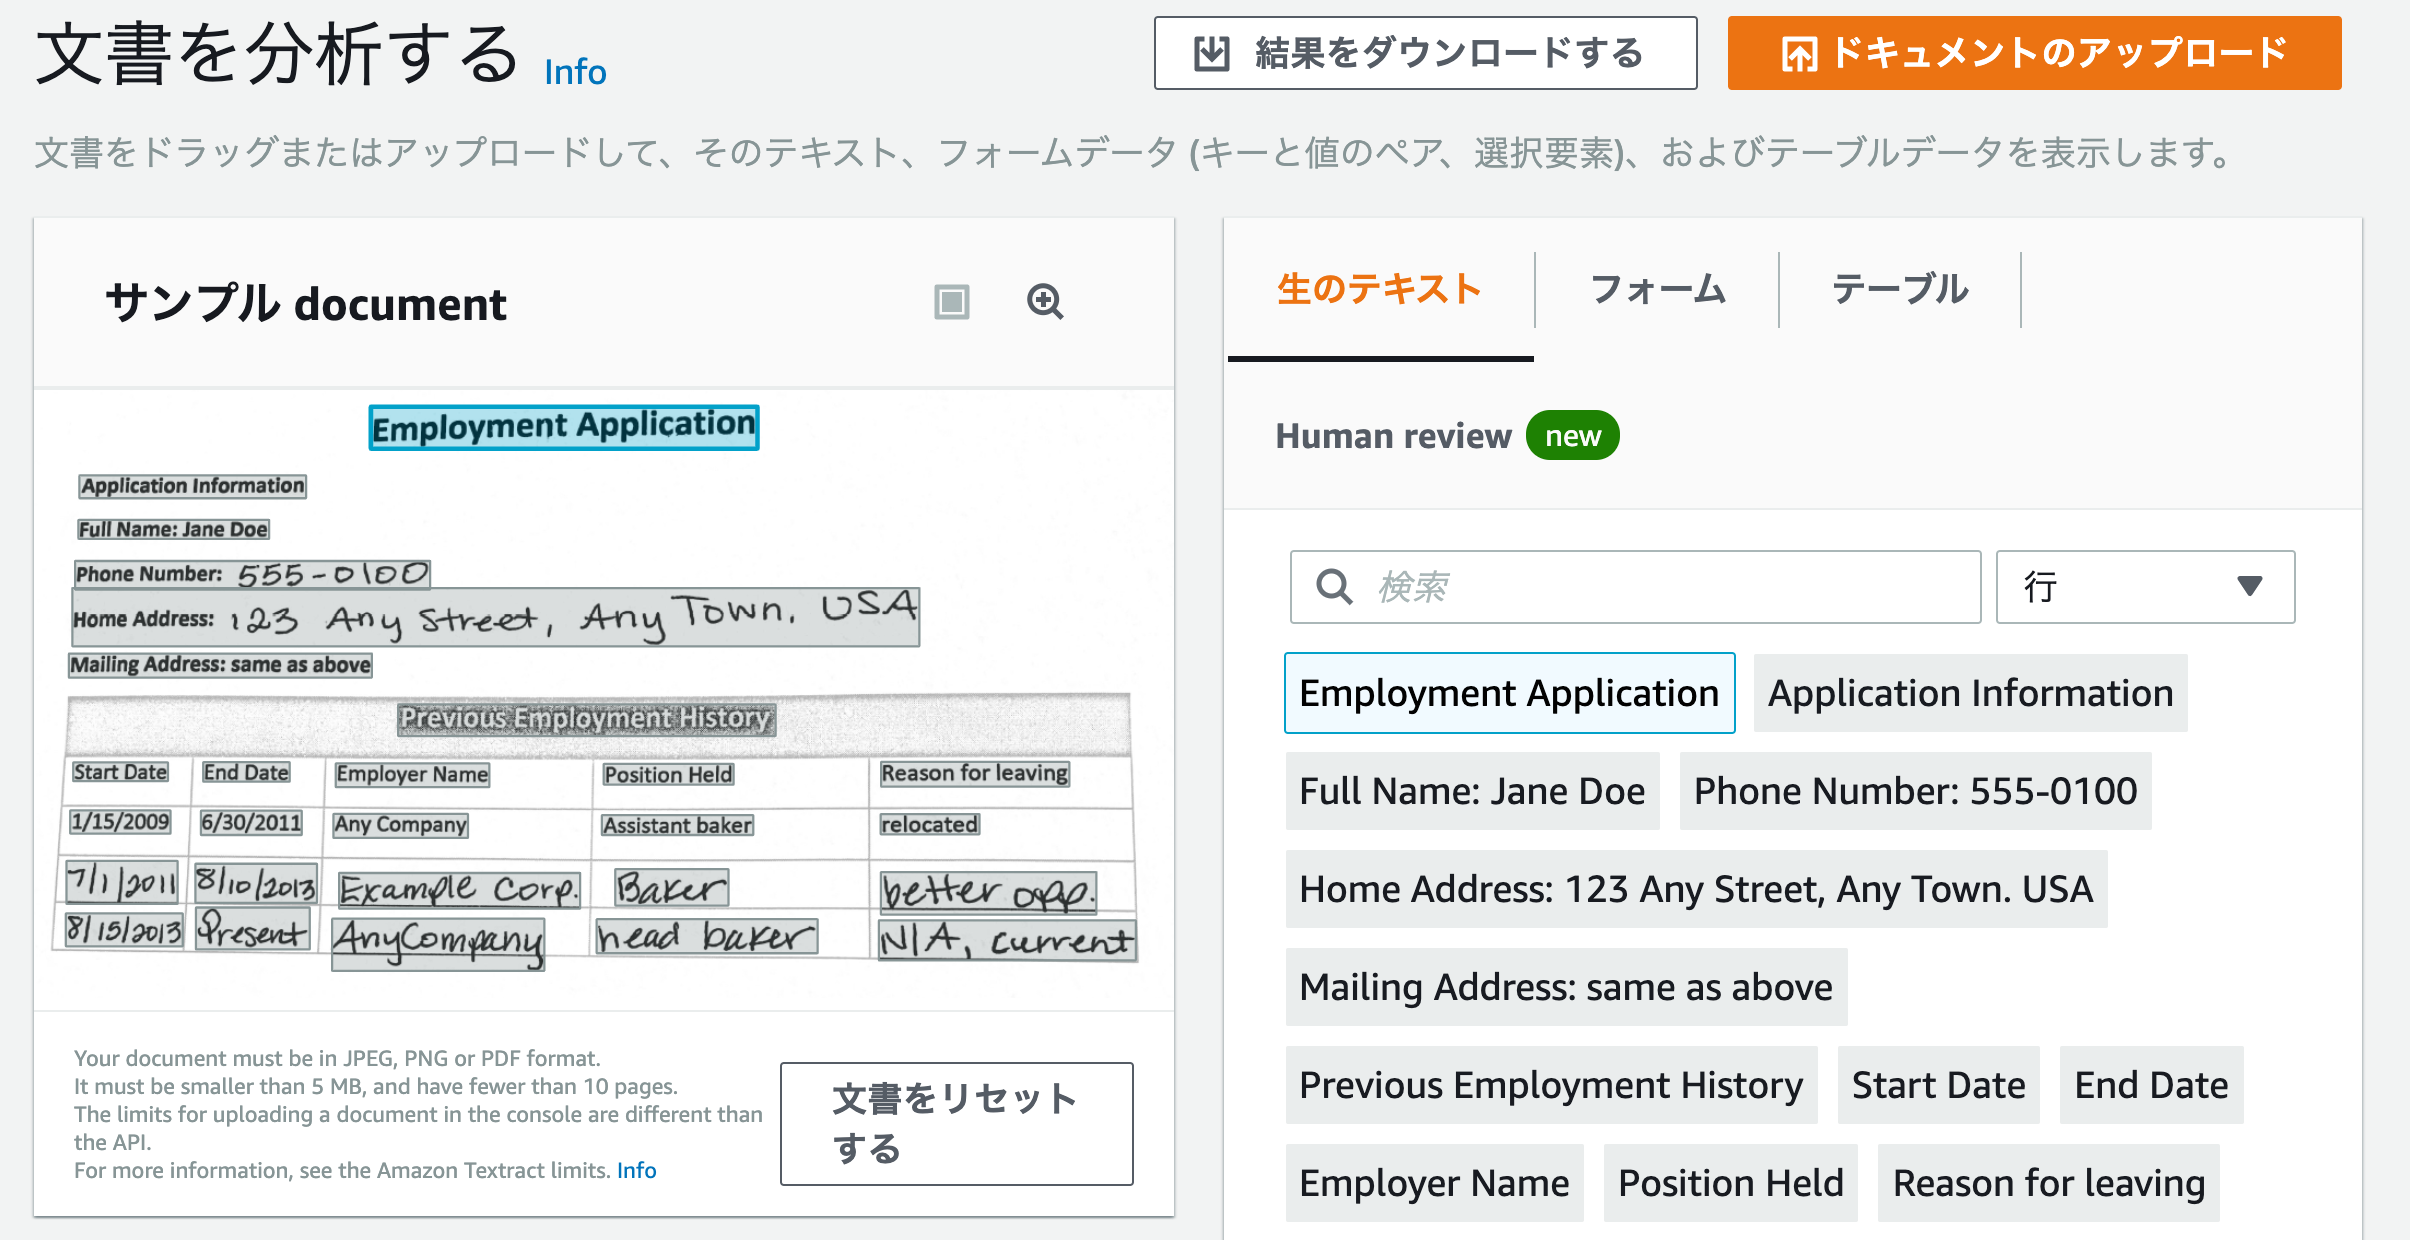Click relocated cell in document table
The image size is (2410, 1240).
coord(929,824)
